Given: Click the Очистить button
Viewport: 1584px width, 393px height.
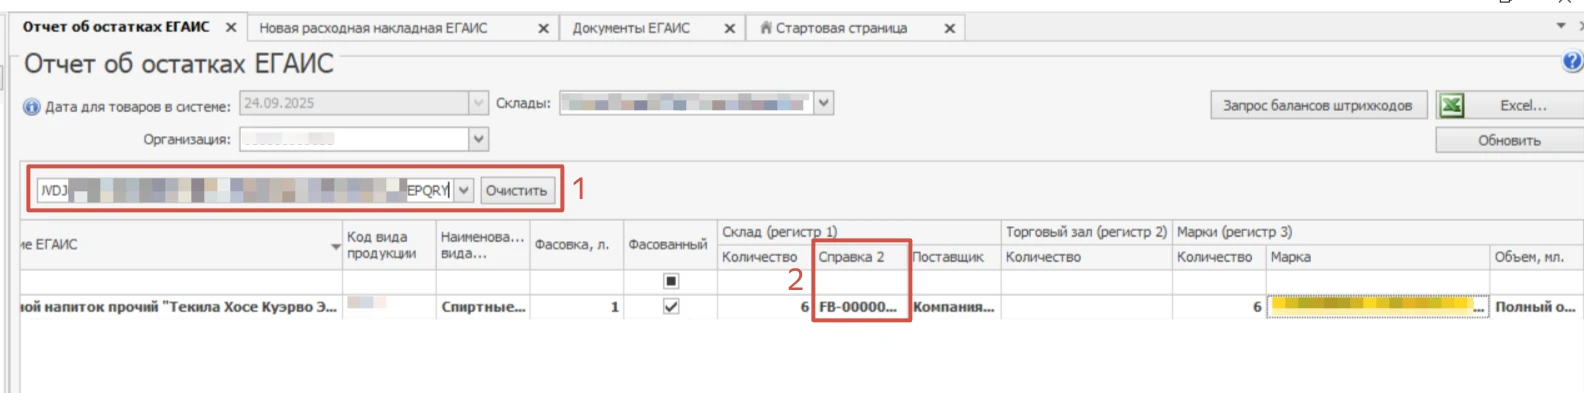Looking at the screenshot, I should tap(516, 190).
